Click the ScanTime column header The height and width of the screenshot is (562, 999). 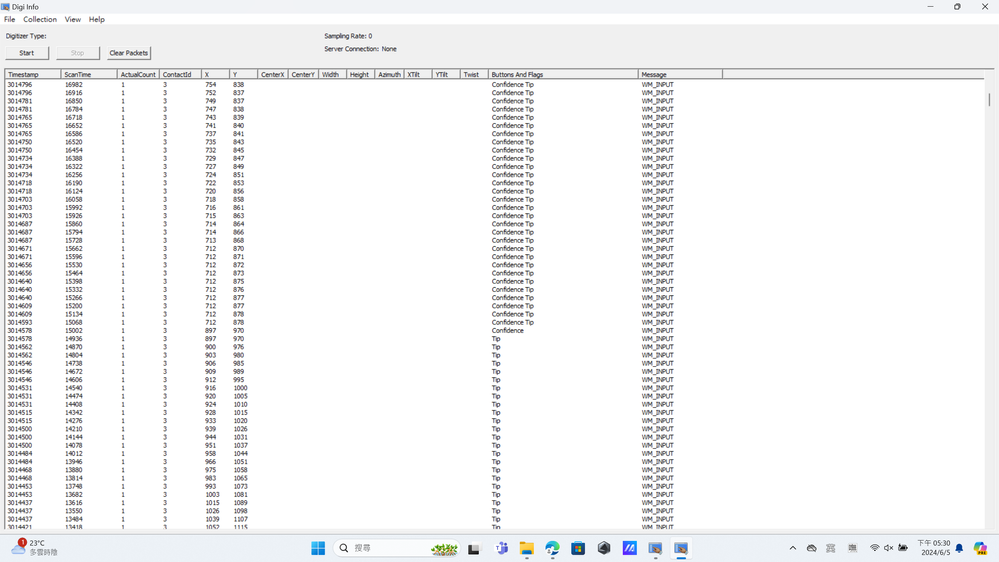(x=89, y=75)
